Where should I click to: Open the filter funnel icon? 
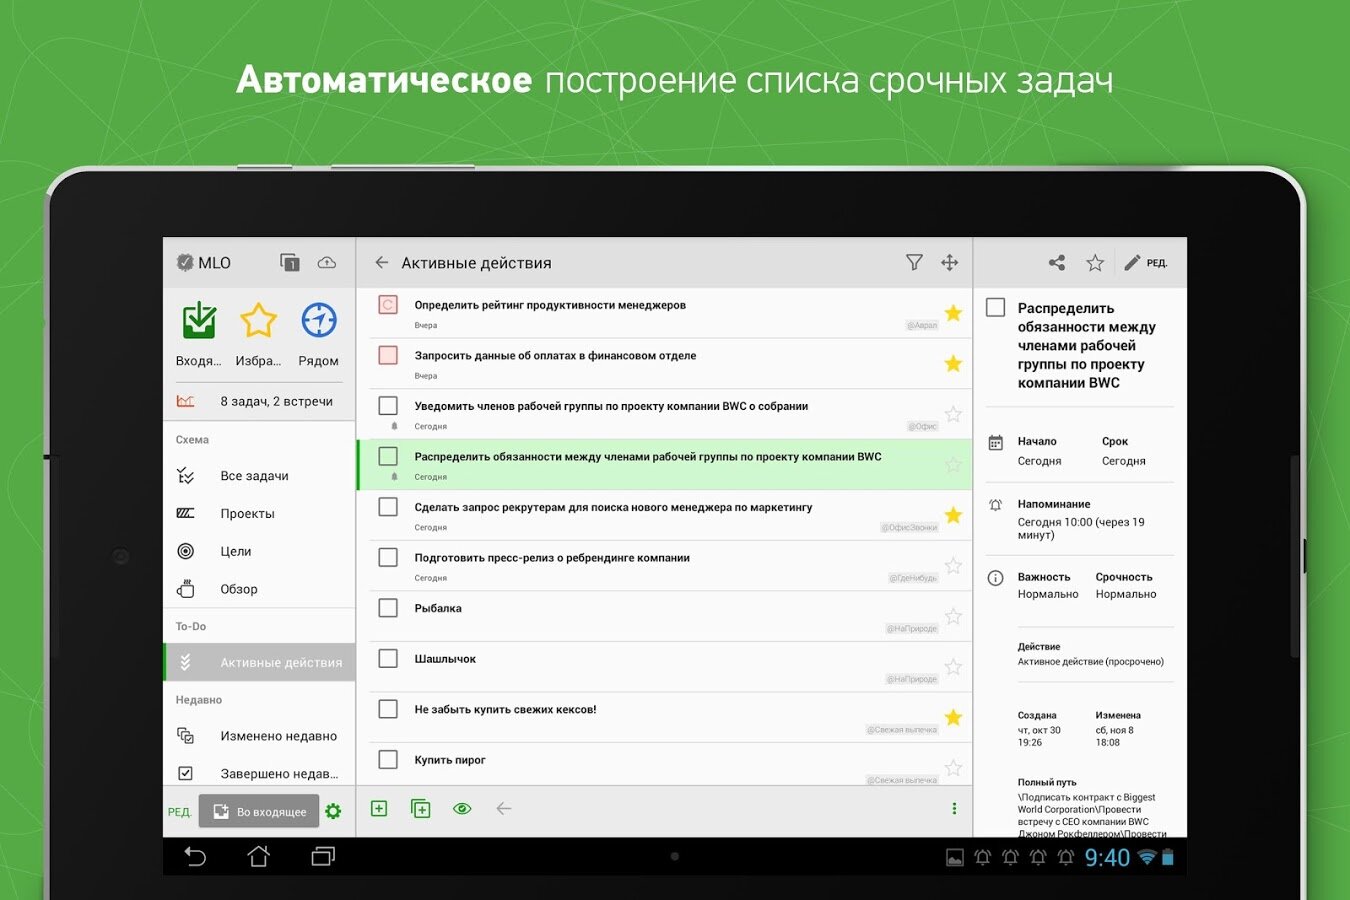pyautogui.click(x=914, y=263)
